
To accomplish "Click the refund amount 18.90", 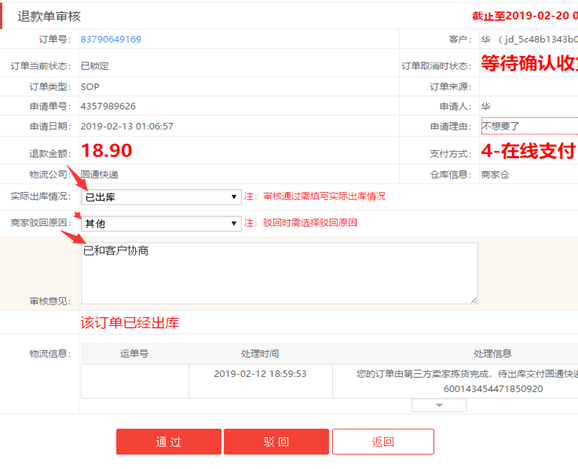I will pyautogui.click(x=107, y=150).
